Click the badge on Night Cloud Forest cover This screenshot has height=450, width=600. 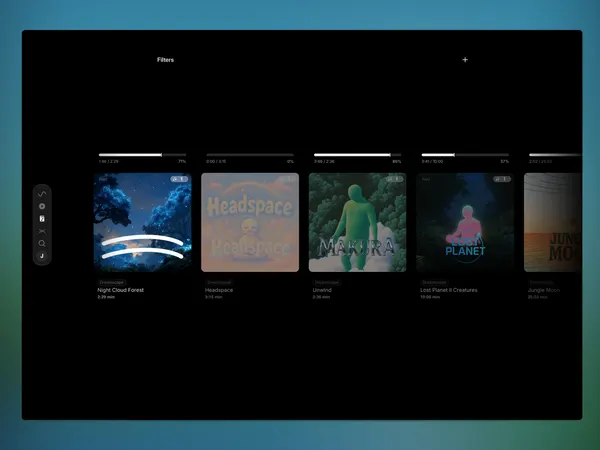click(179, 179)
